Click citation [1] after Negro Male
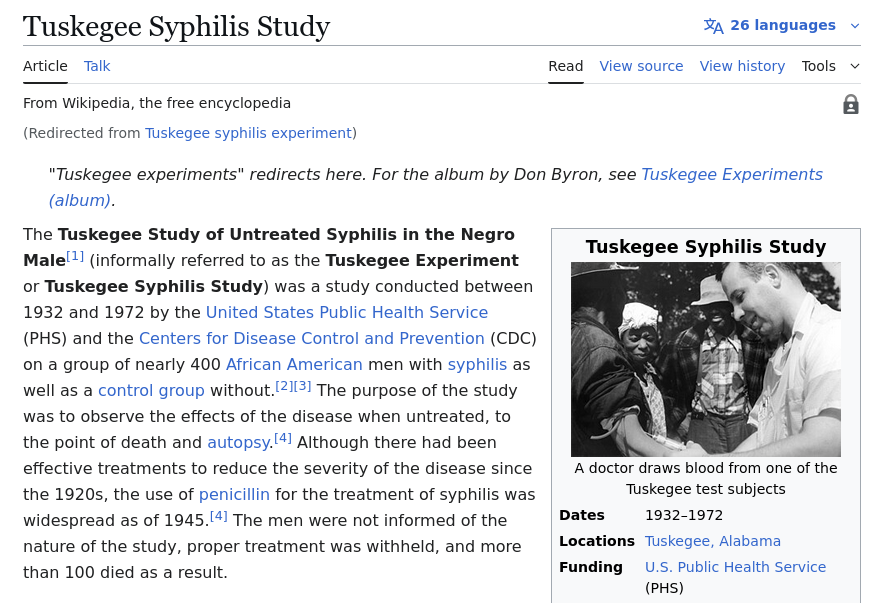This screenshot has height=603, width=885. point(75,256)
